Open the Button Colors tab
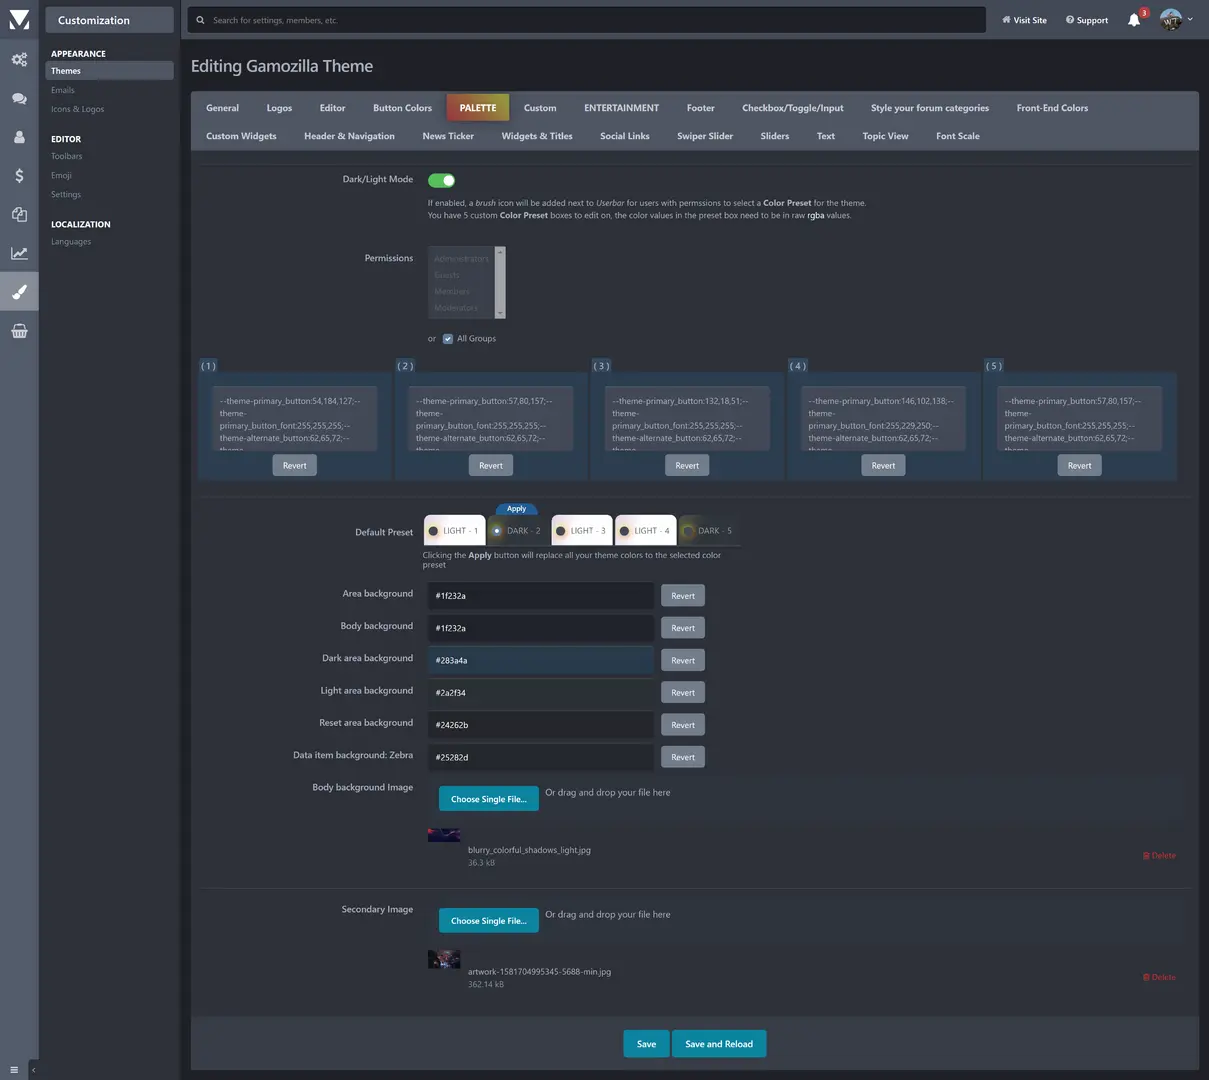 [402, 108]
